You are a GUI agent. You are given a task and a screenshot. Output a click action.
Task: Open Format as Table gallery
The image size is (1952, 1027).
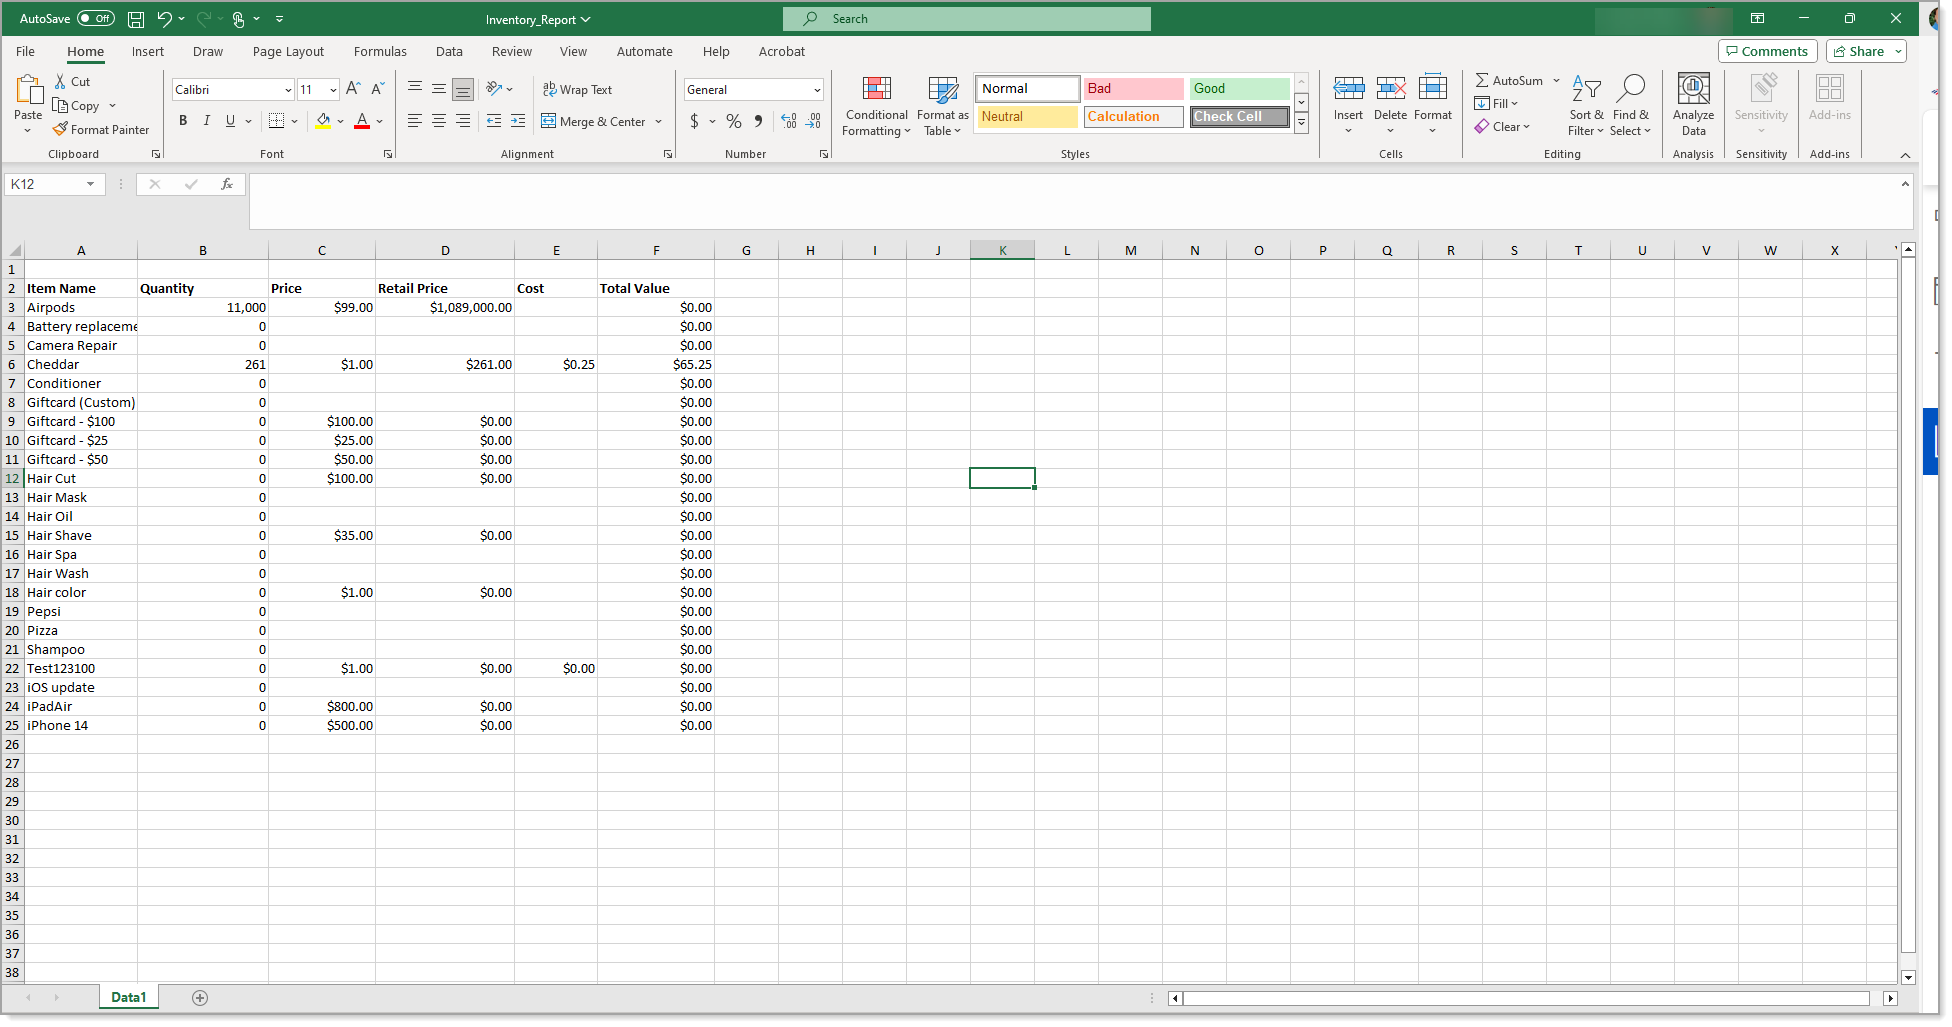(x=942, y=106)
